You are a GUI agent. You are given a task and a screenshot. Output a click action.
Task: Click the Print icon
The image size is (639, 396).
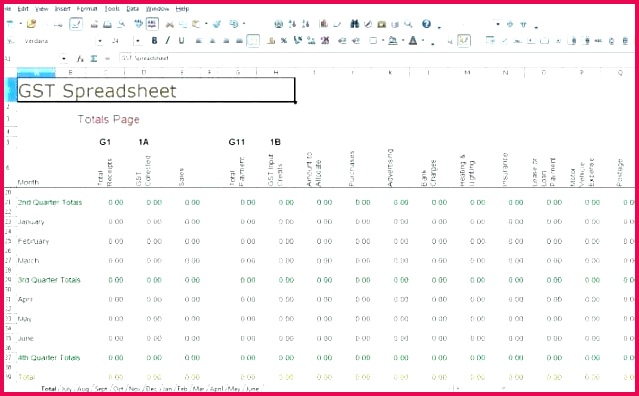tap(107, 24)
